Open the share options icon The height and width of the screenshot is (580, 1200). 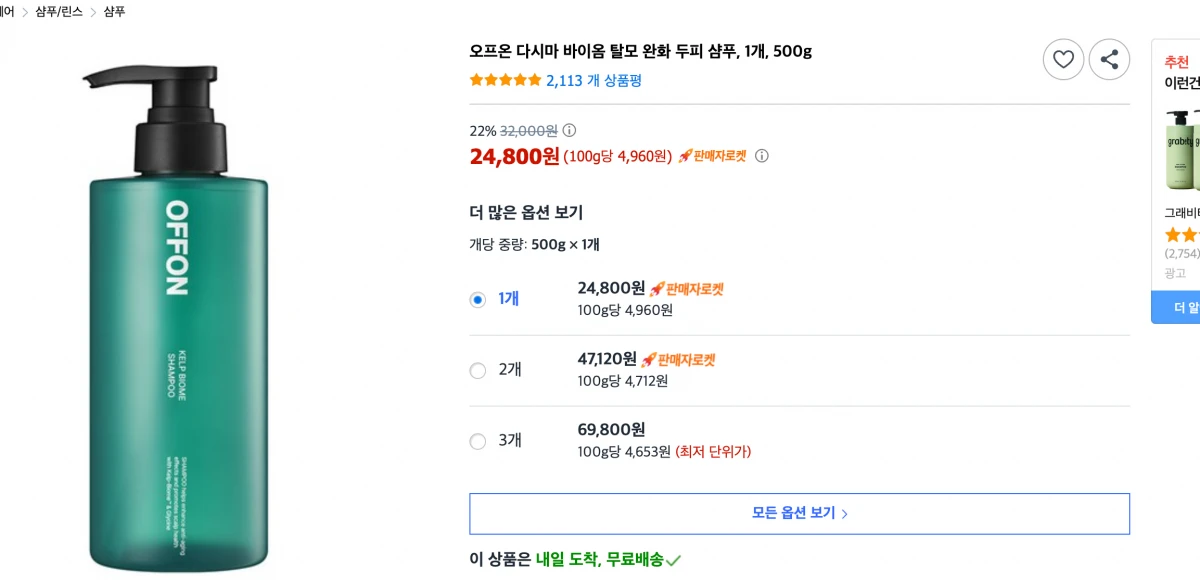[1109, 59]
